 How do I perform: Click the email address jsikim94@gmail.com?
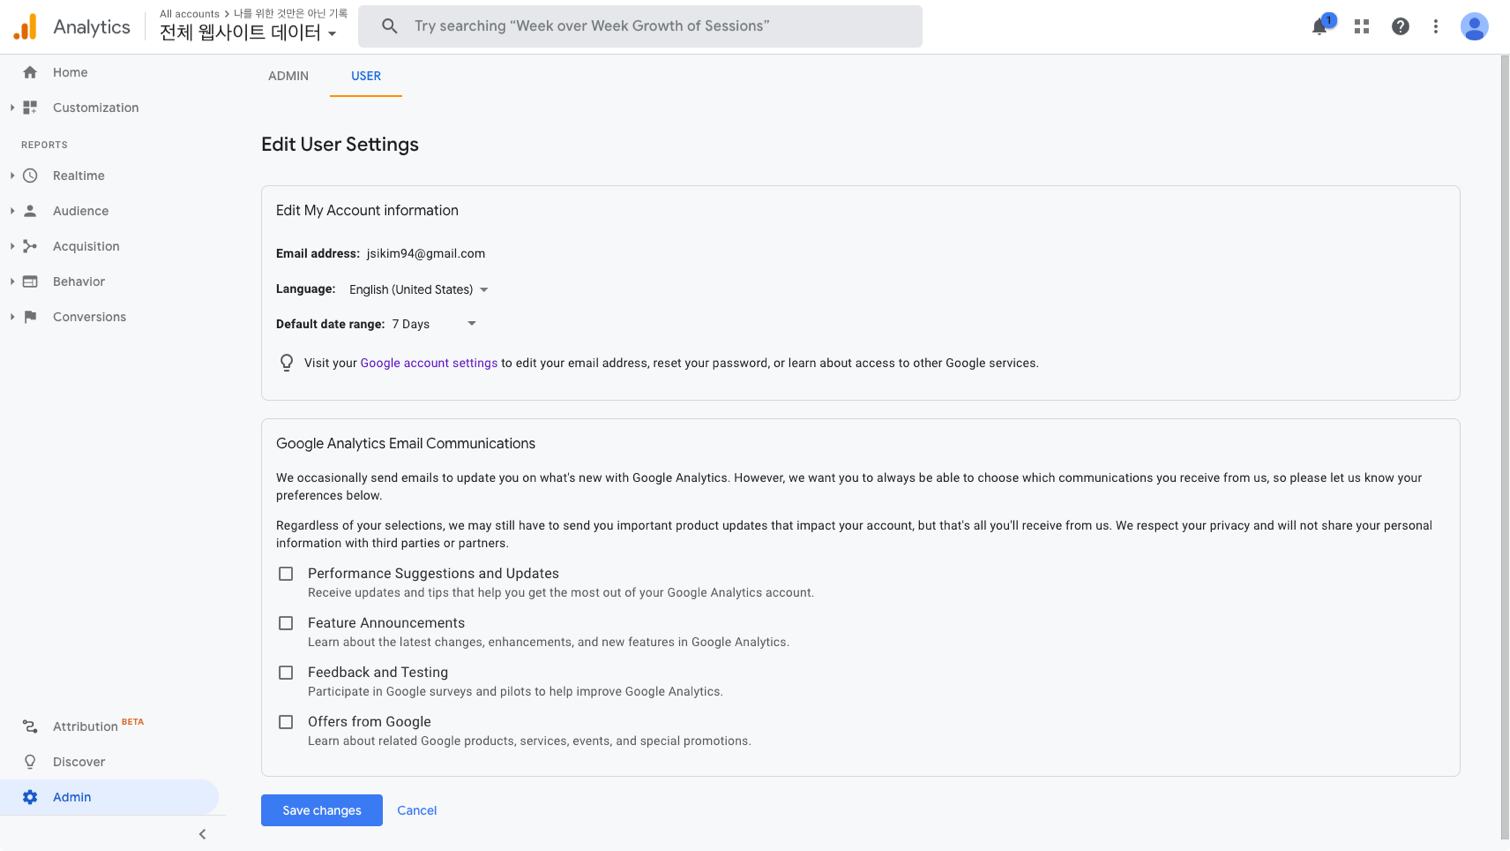pyautogui.click(x=426, y=254)
